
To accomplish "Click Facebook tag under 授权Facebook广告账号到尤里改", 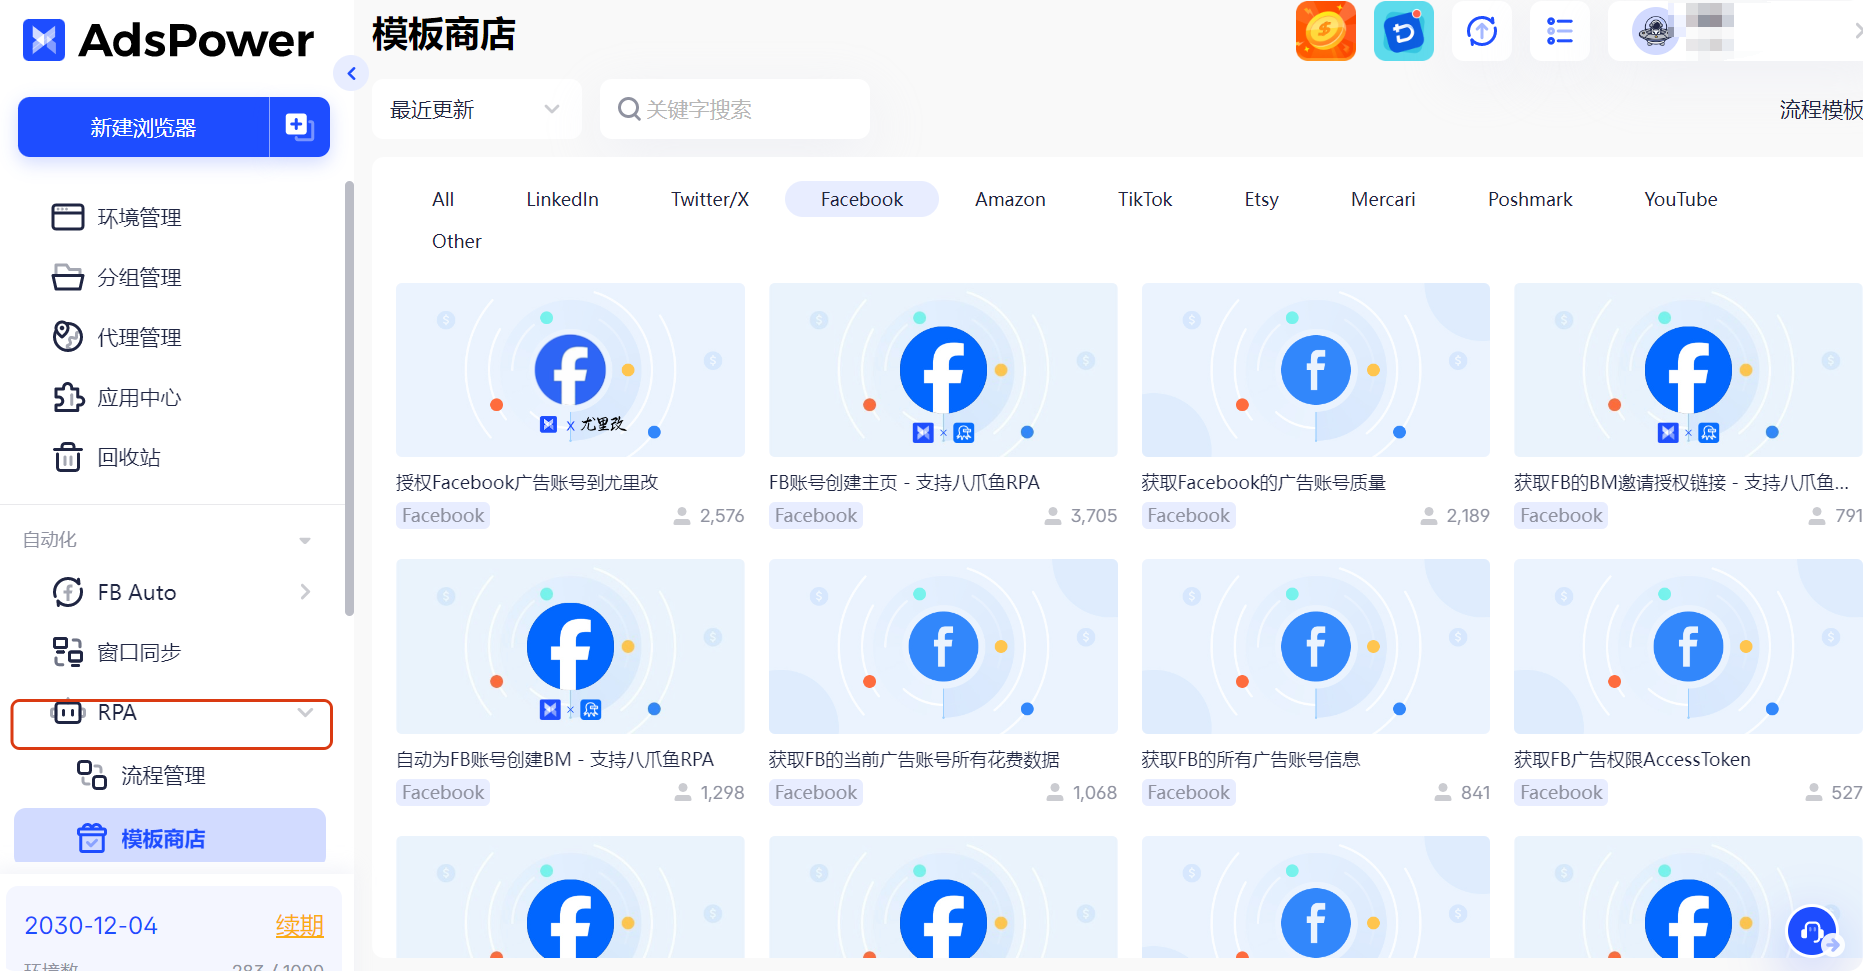I will coord(443,515).
